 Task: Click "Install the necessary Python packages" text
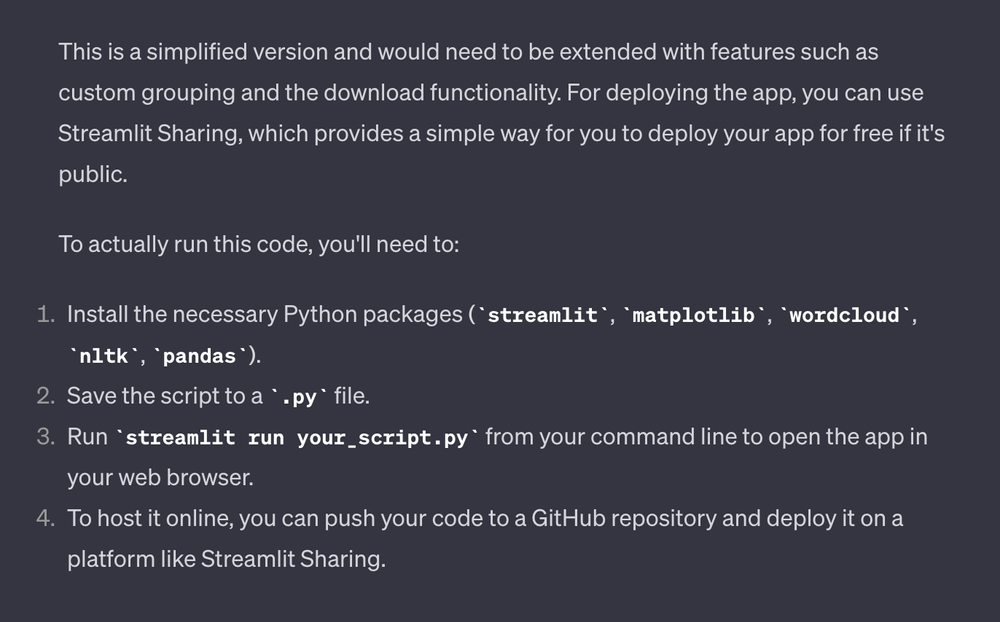tap(265, 315)
